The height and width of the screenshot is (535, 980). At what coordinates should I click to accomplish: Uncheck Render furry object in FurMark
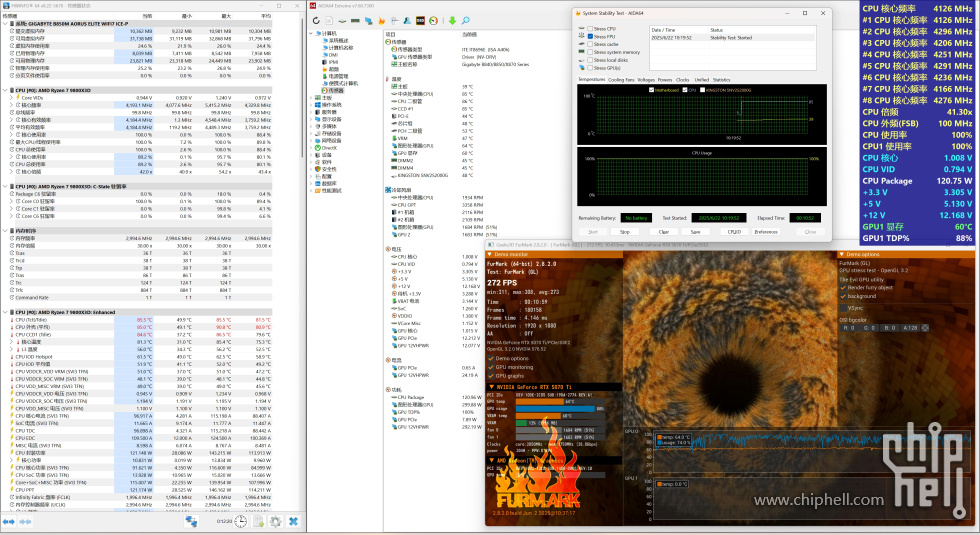point(843,288)
